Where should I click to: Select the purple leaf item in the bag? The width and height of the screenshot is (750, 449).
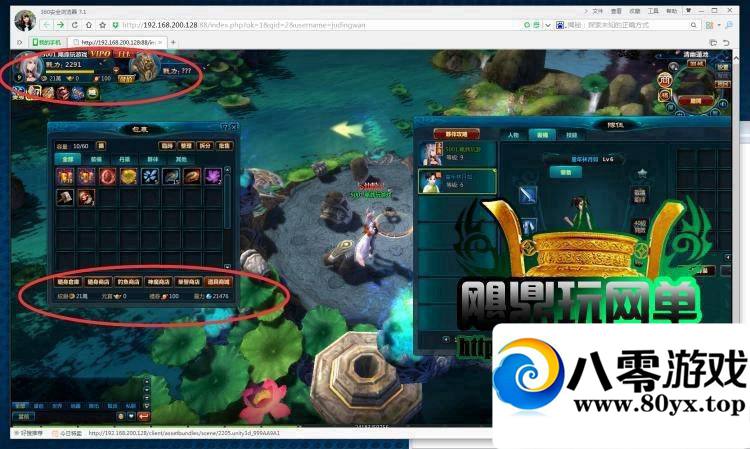tap(213, 176)
